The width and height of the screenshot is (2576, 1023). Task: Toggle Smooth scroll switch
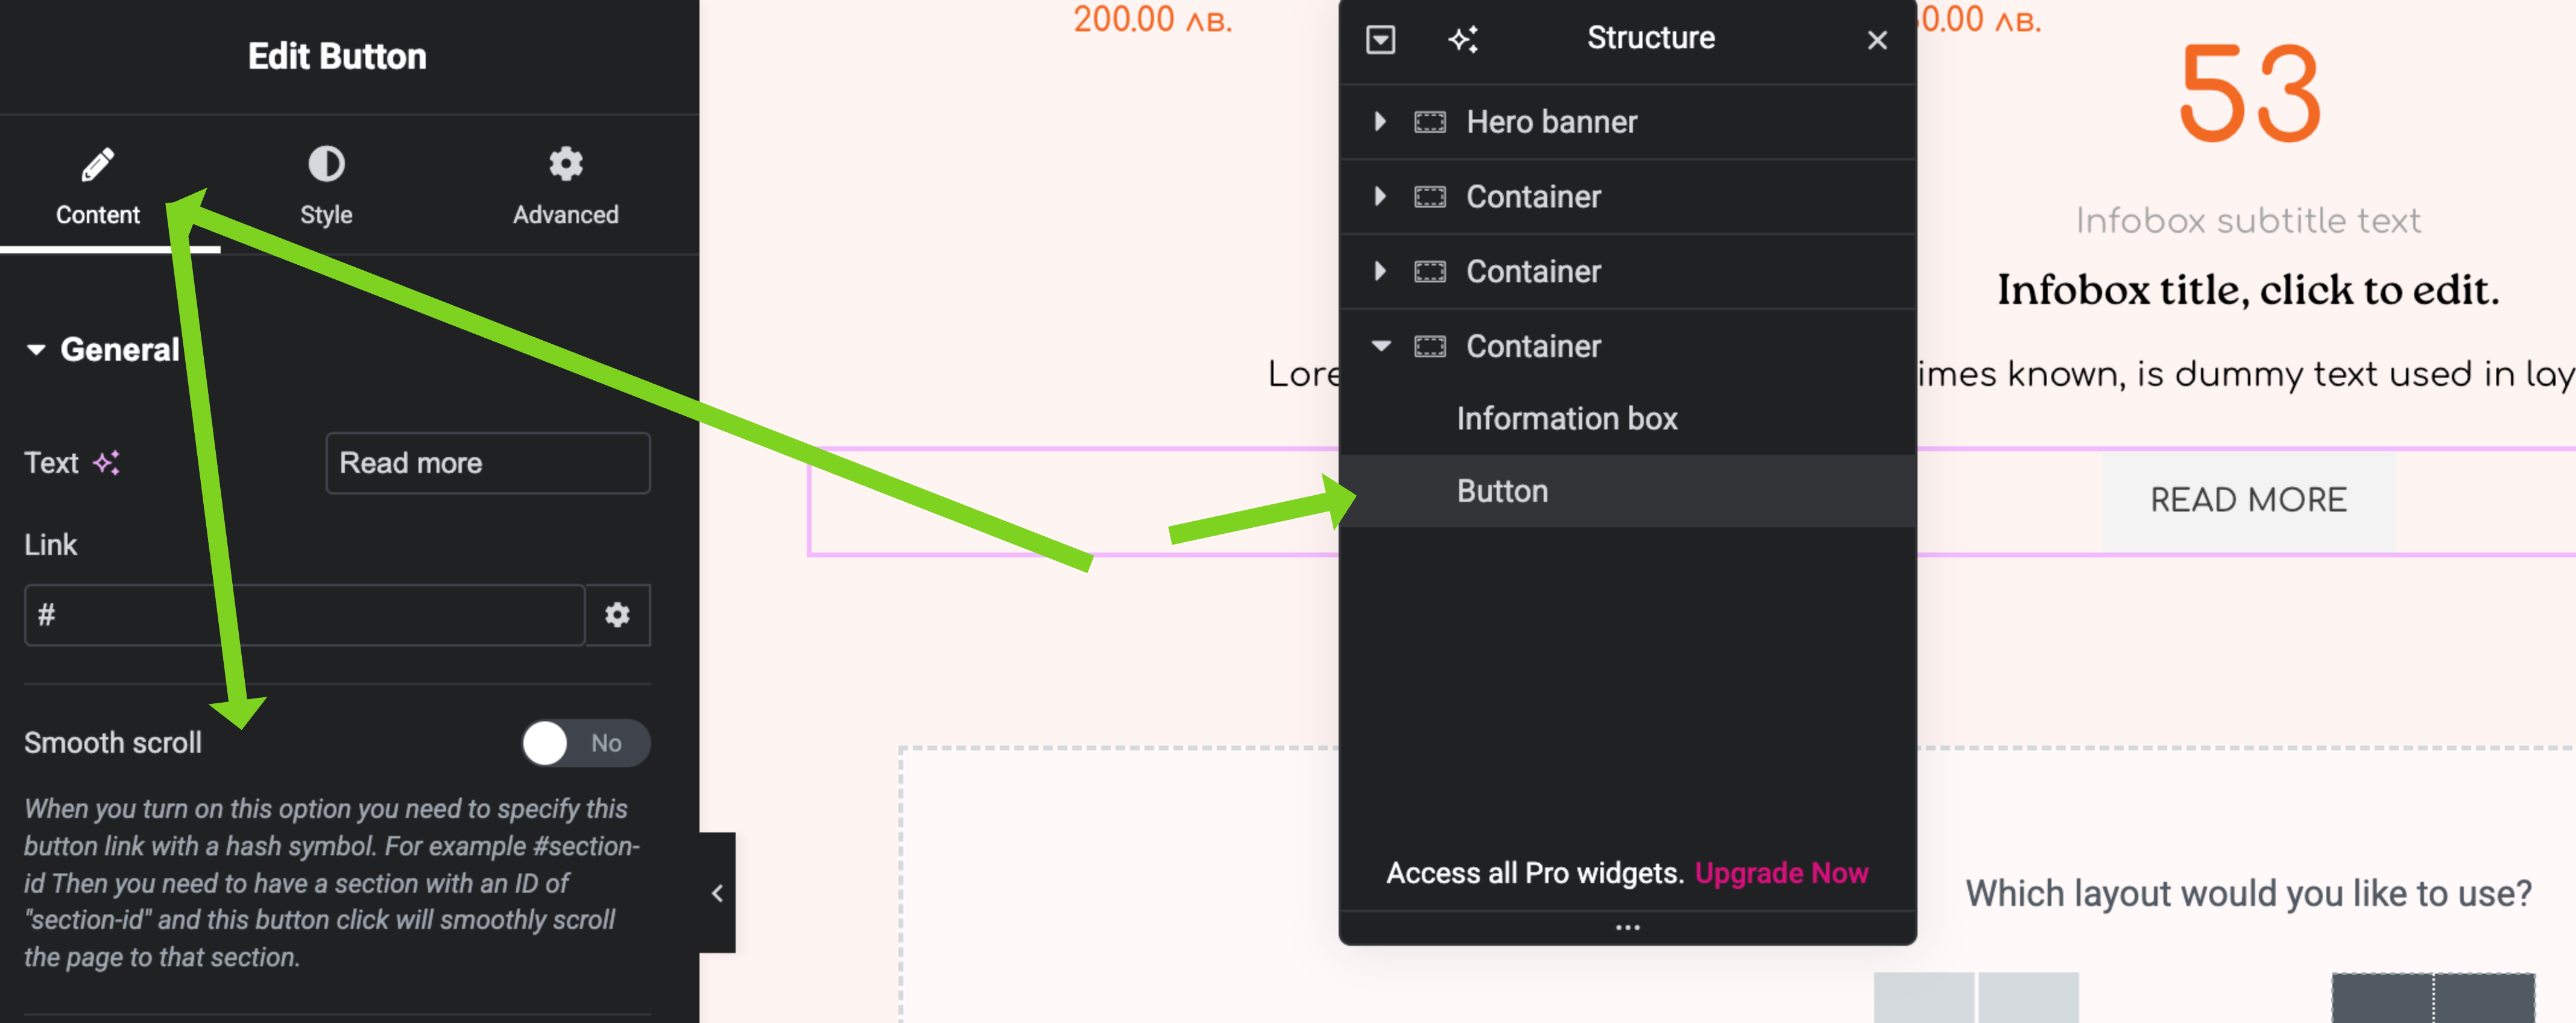point(585,743)
